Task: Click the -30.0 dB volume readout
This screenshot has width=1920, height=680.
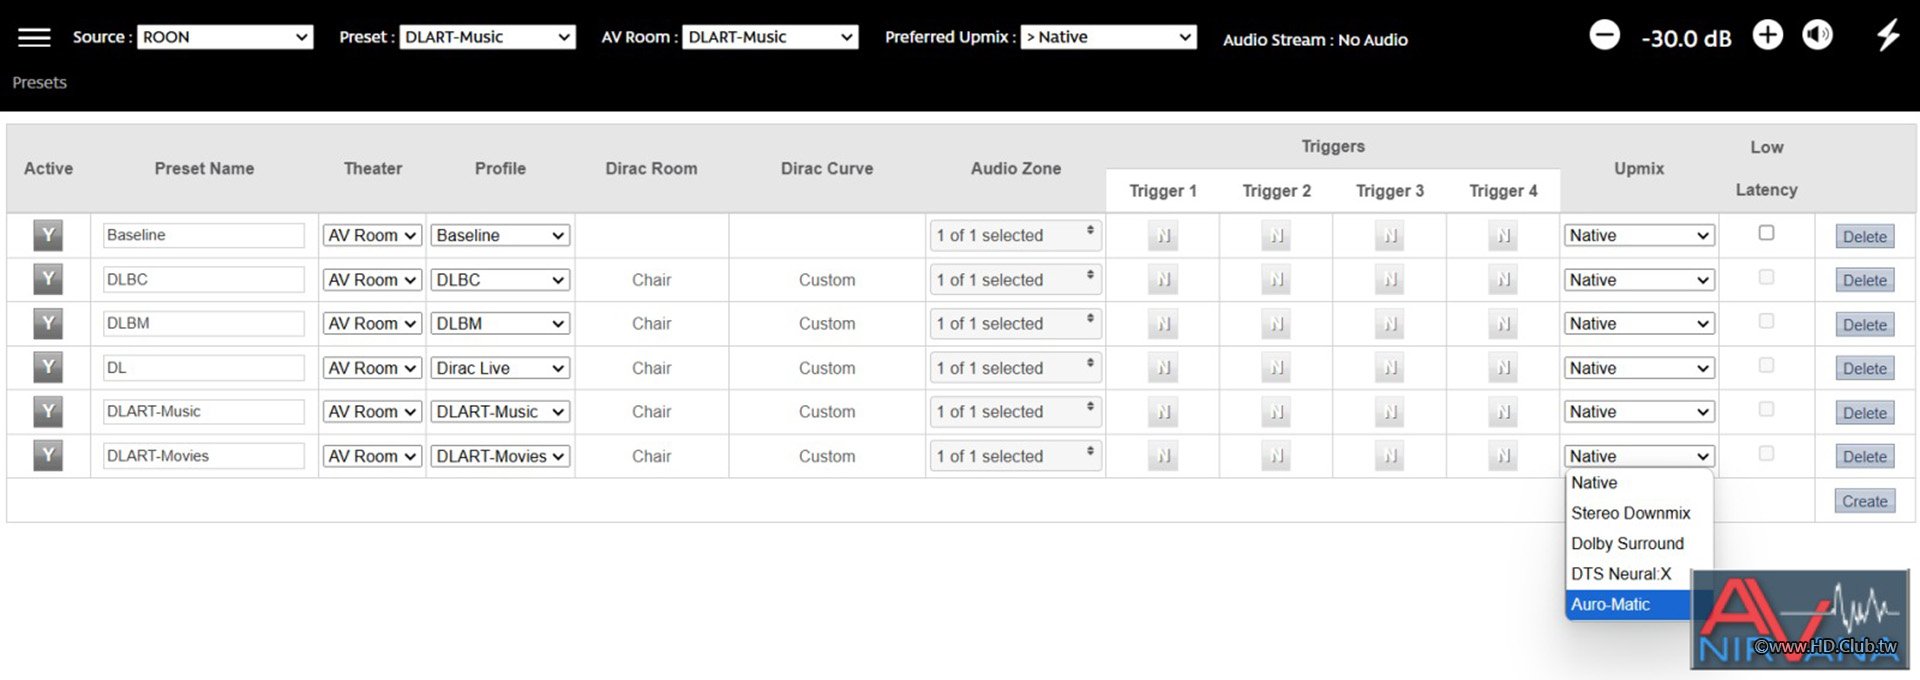Action: point(1686,39)
